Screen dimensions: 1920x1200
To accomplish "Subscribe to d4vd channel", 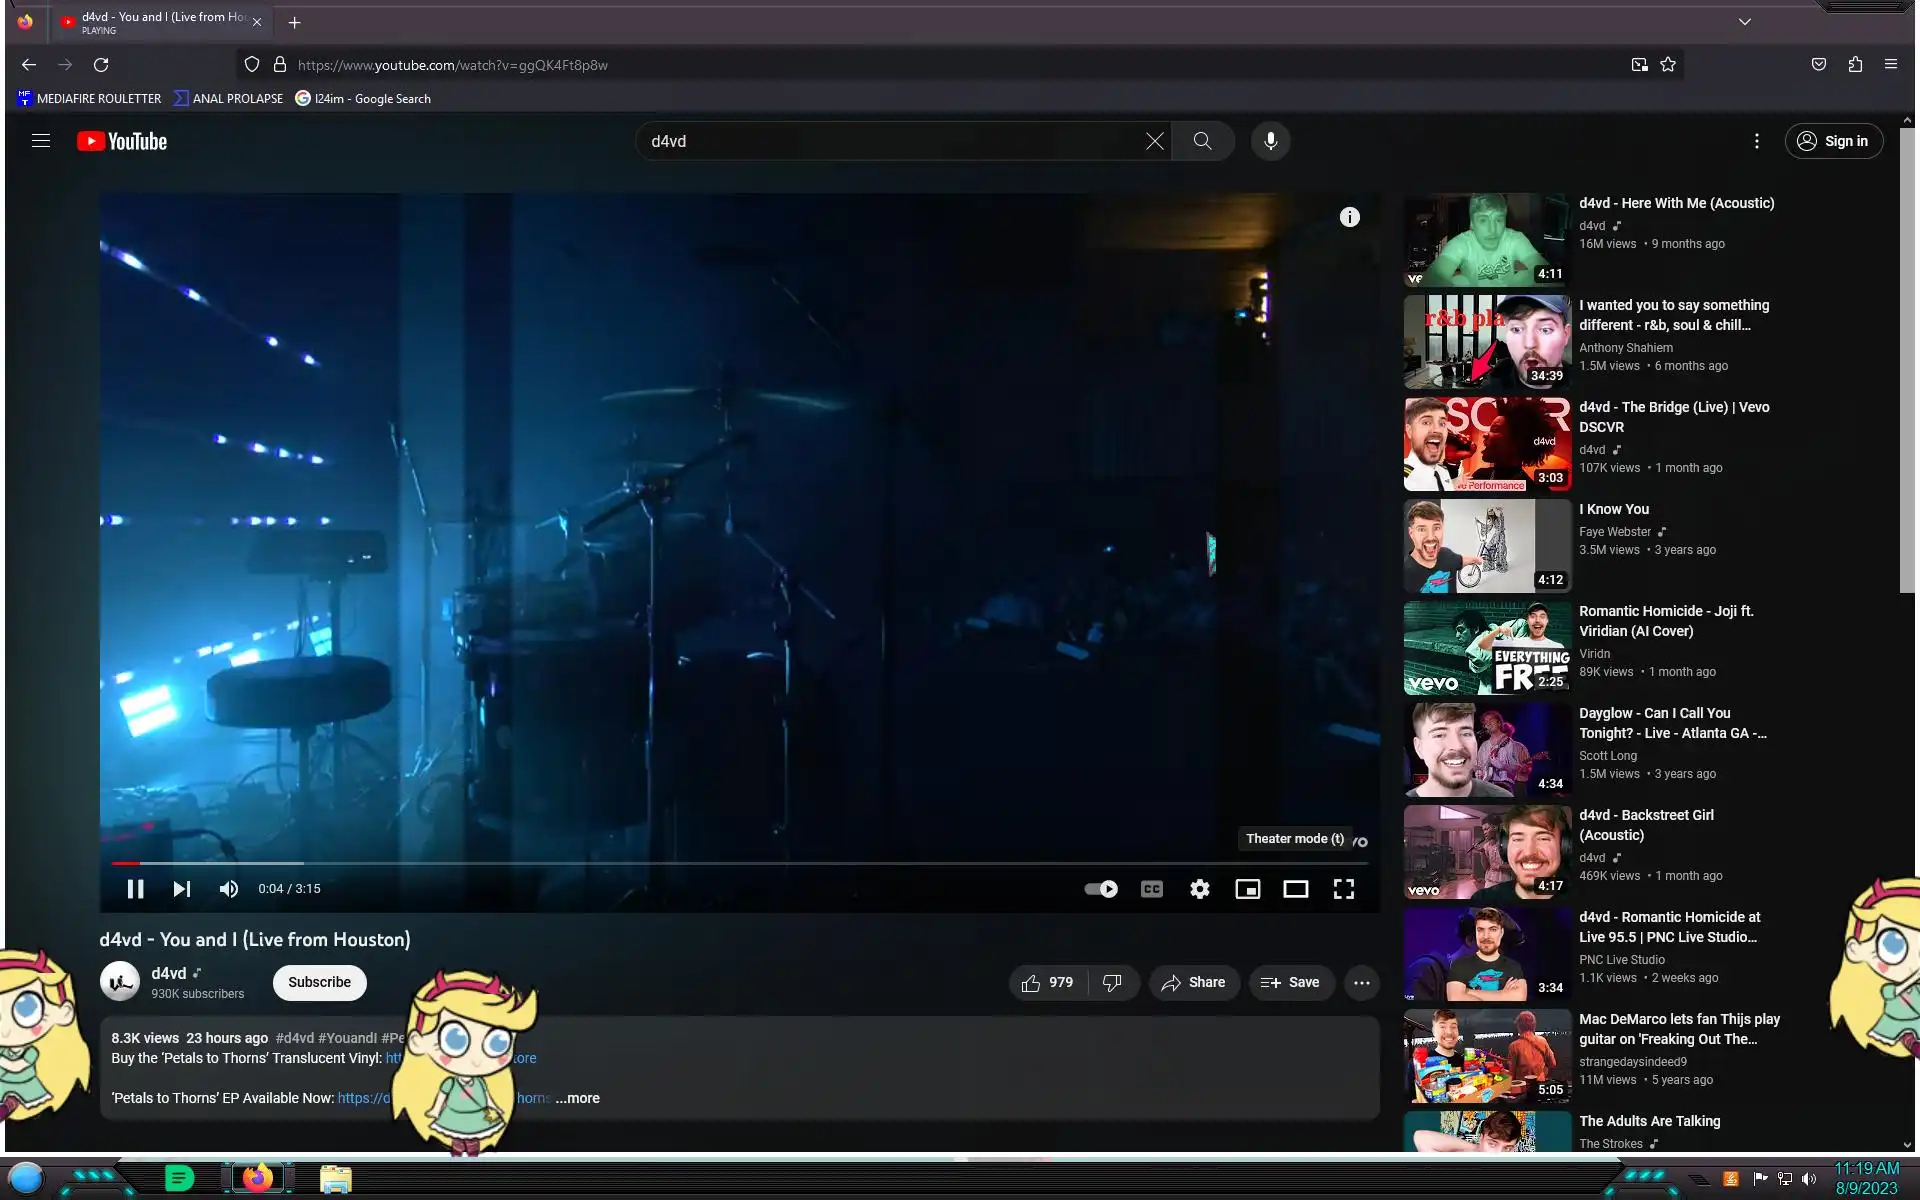I will point(319,982).
